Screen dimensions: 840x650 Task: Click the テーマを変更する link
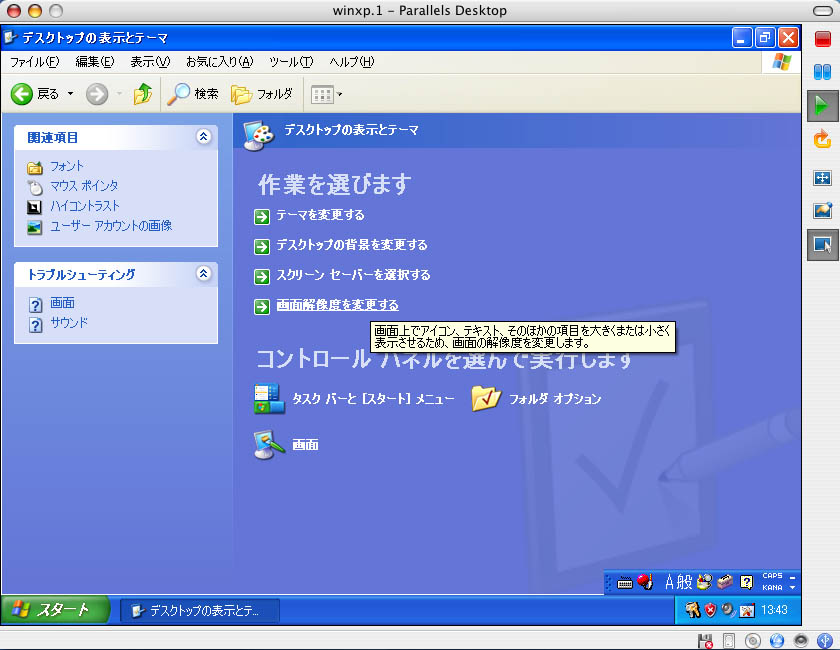point(320,215)
